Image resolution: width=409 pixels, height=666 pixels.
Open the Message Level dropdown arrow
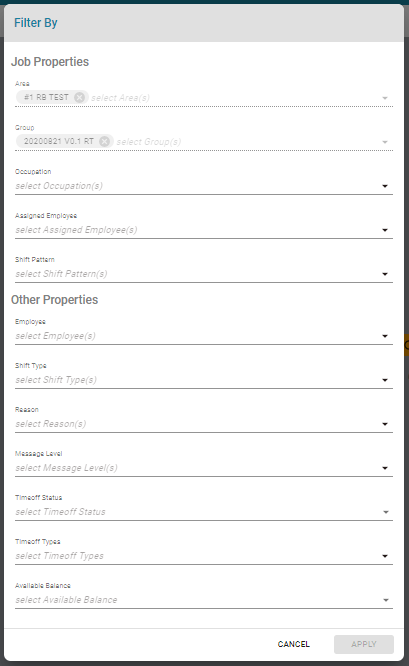click(x=385, y=468)
